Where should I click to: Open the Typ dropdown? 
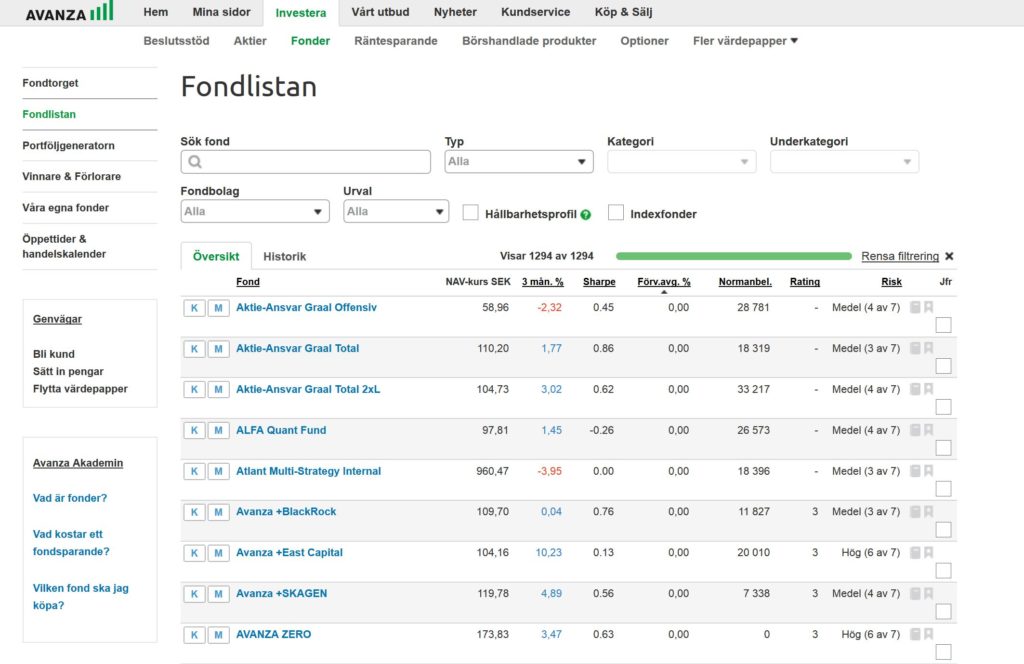519,162
